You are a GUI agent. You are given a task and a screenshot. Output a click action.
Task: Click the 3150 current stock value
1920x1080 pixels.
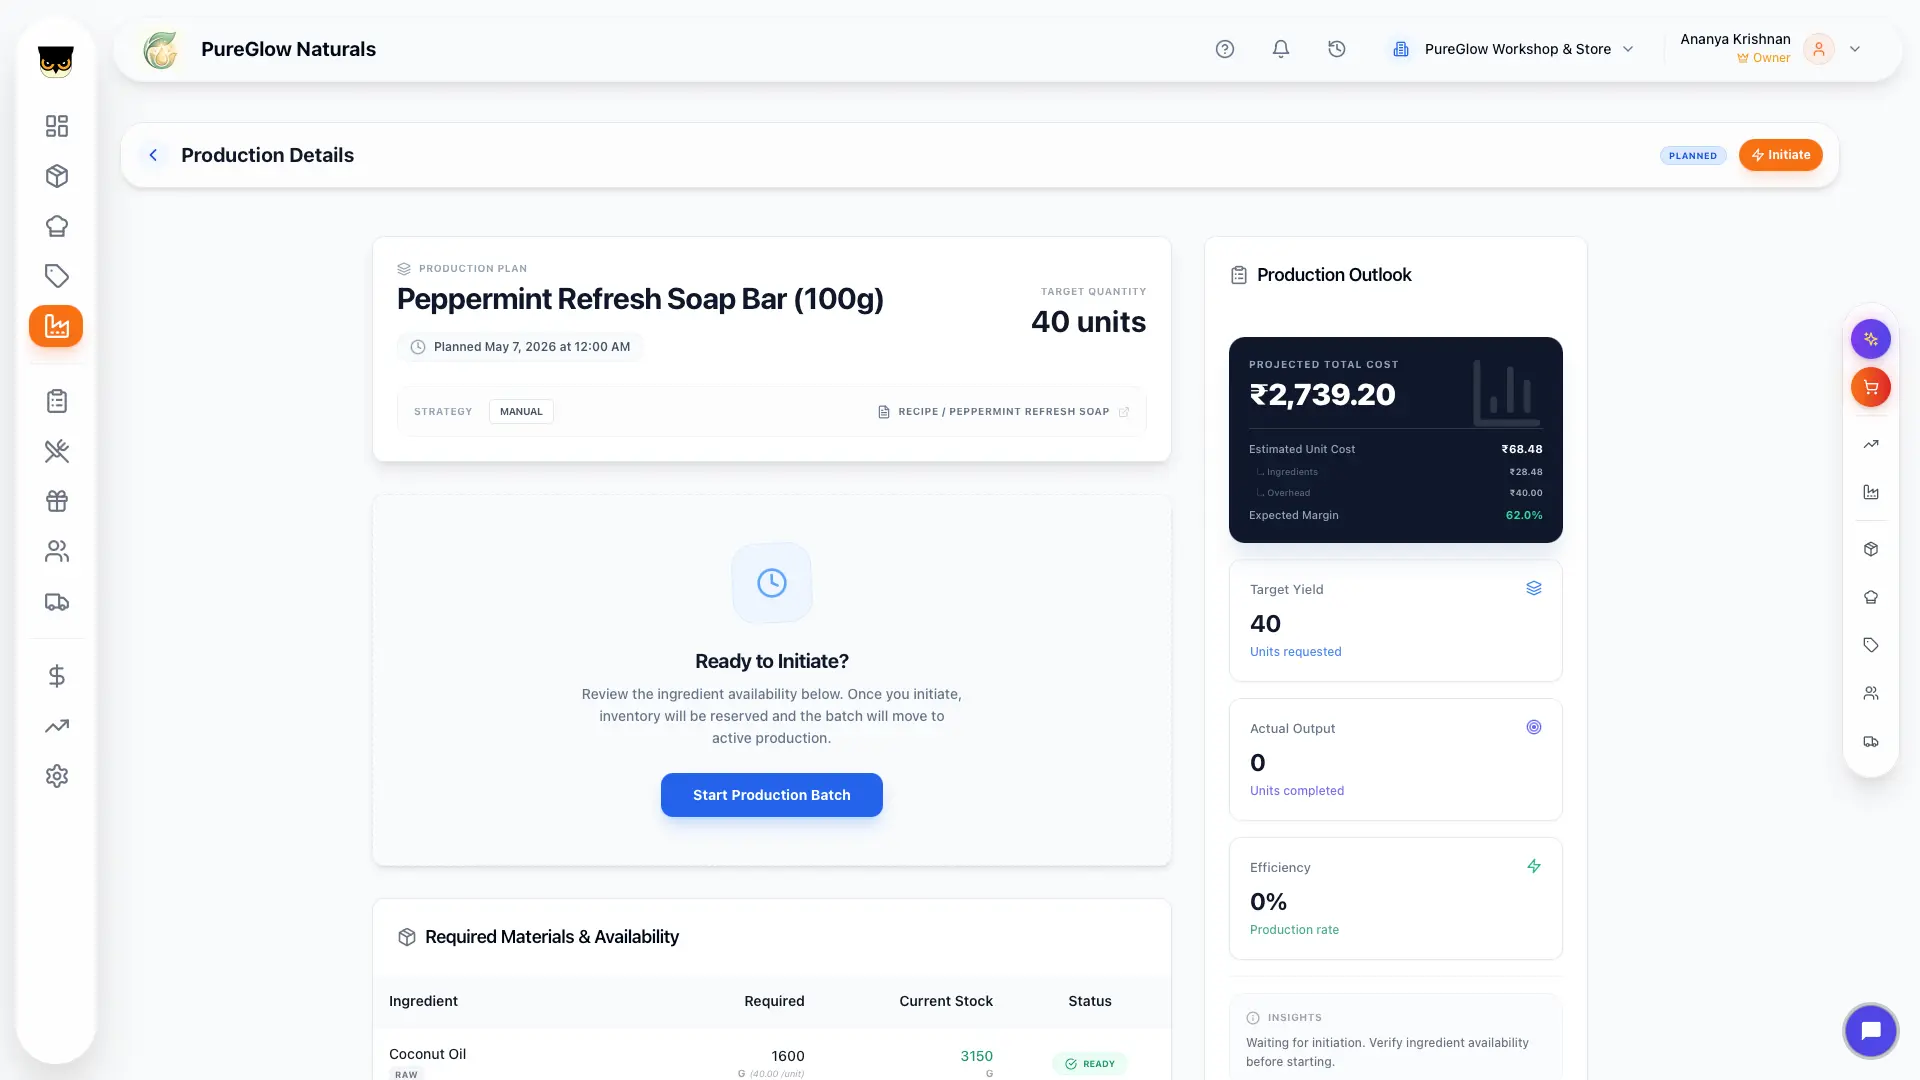(x=976, y=1056)
